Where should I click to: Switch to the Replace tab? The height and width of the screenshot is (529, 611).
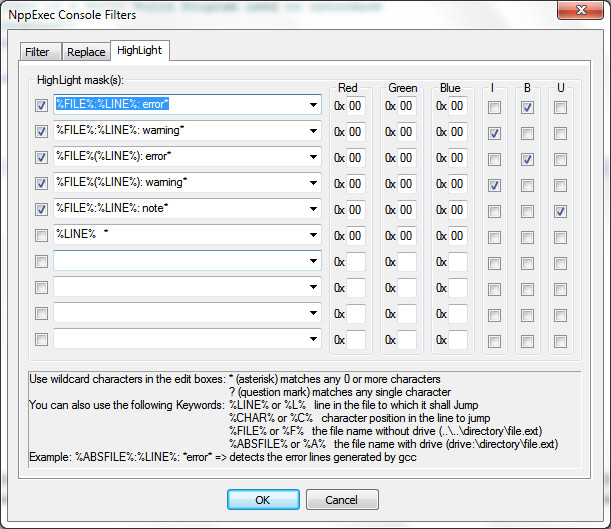coord(86,52)
